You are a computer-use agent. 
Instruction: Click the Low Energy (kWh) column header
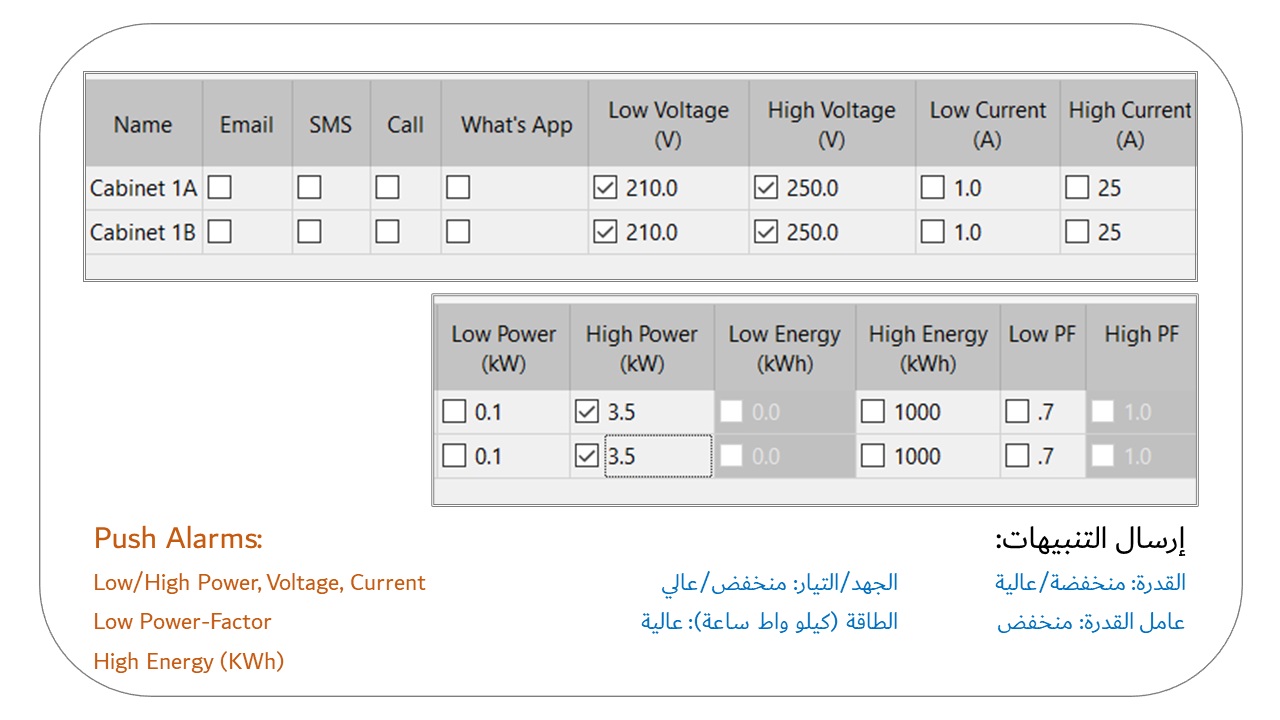(x=784, y=348)
